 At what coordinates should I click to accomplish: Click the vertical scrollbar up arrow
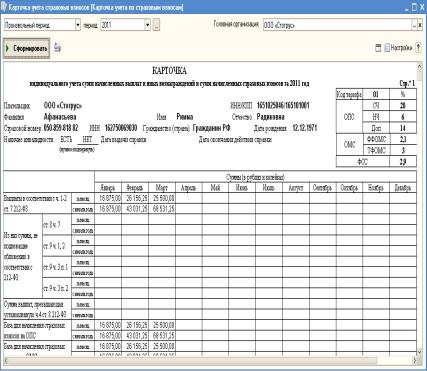coord(420,66)
